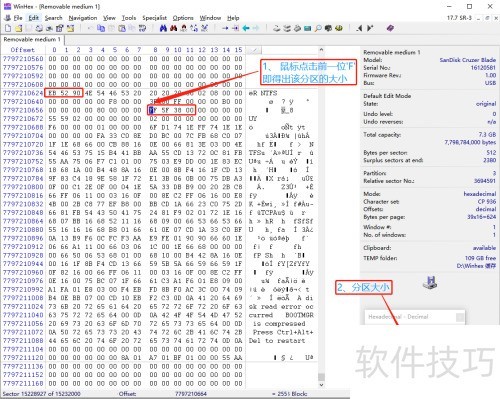
Task: Click hex byte EB at offset 7797210624
Action: point(52,93)
